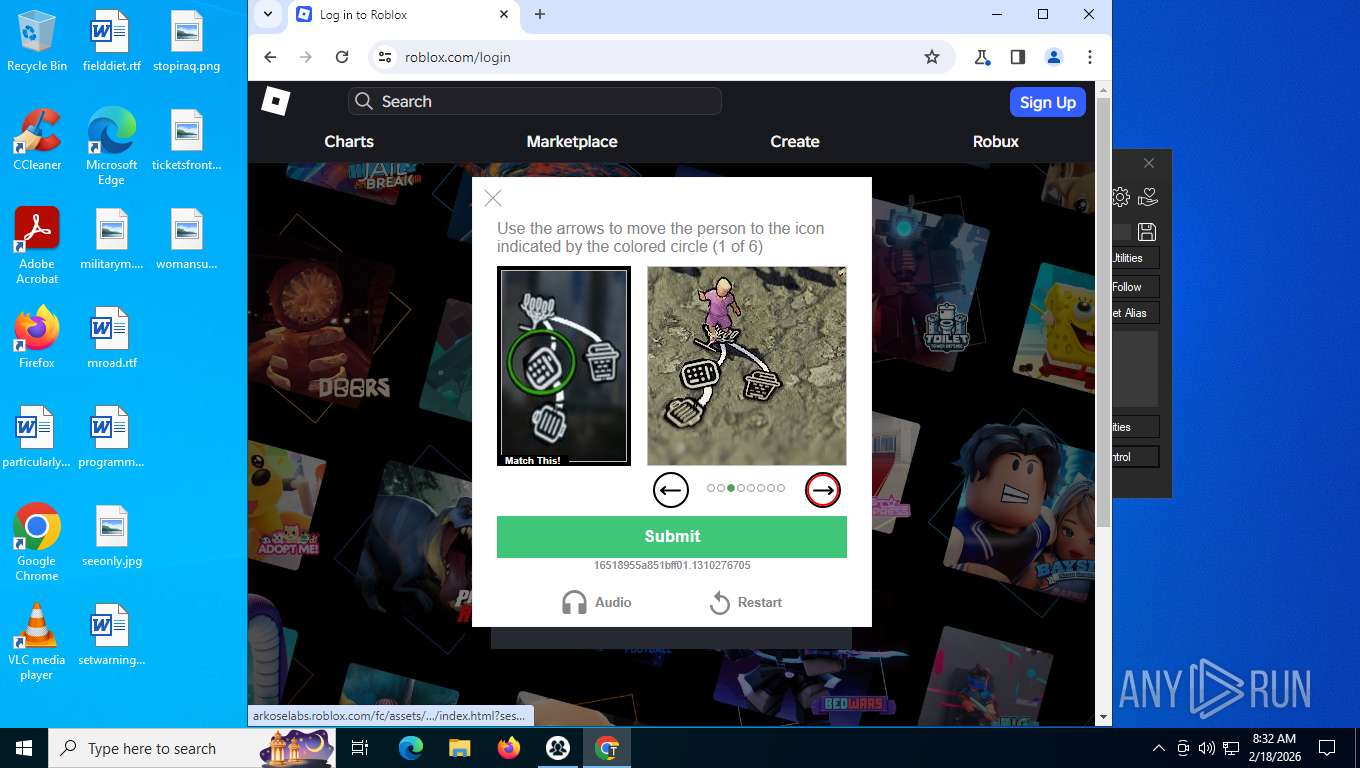The height and width of the screenshot is (768, 1360).
Task: Click the heart-hand icon in side window
Action: pyautogui.click(x=1148, y=197)
